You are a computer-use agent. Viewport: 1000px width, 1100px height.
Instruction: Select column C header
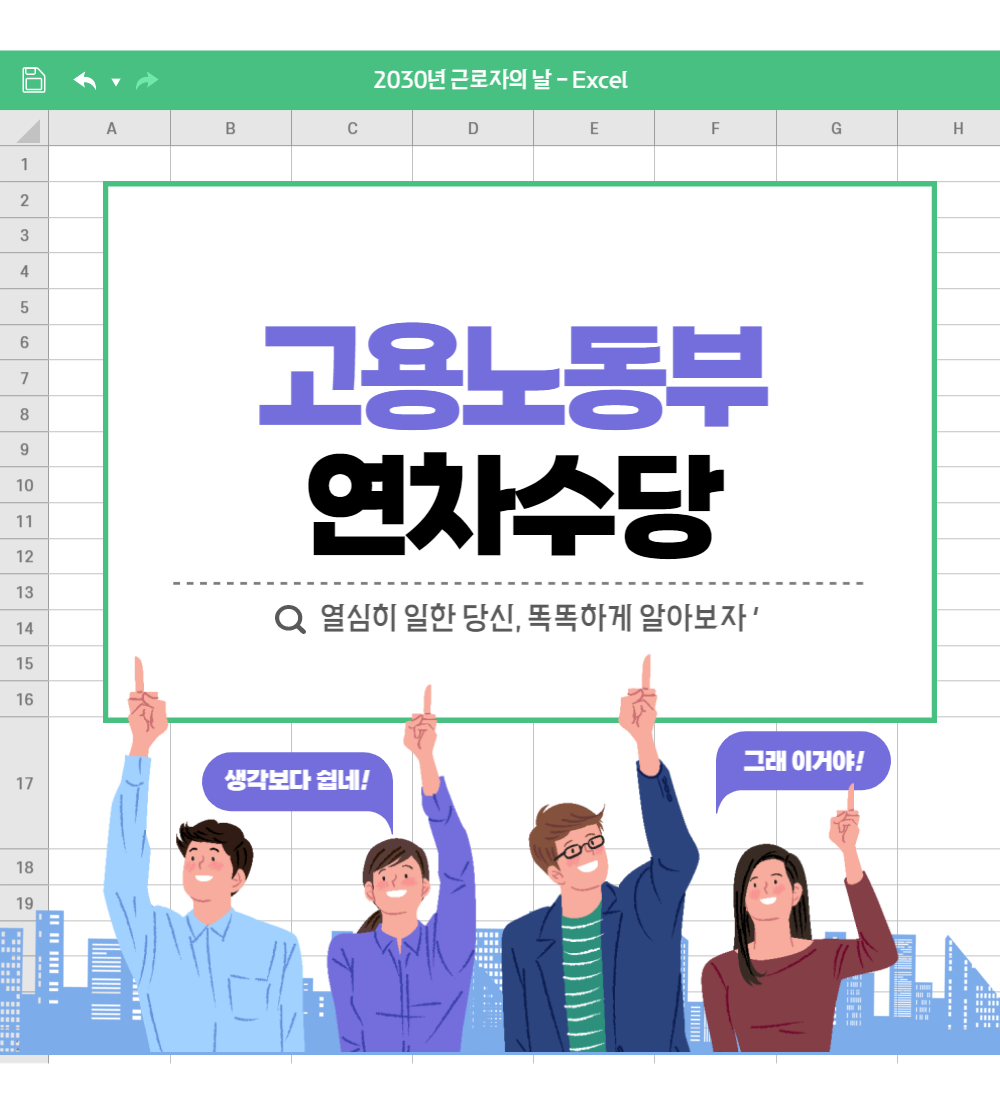352,128
